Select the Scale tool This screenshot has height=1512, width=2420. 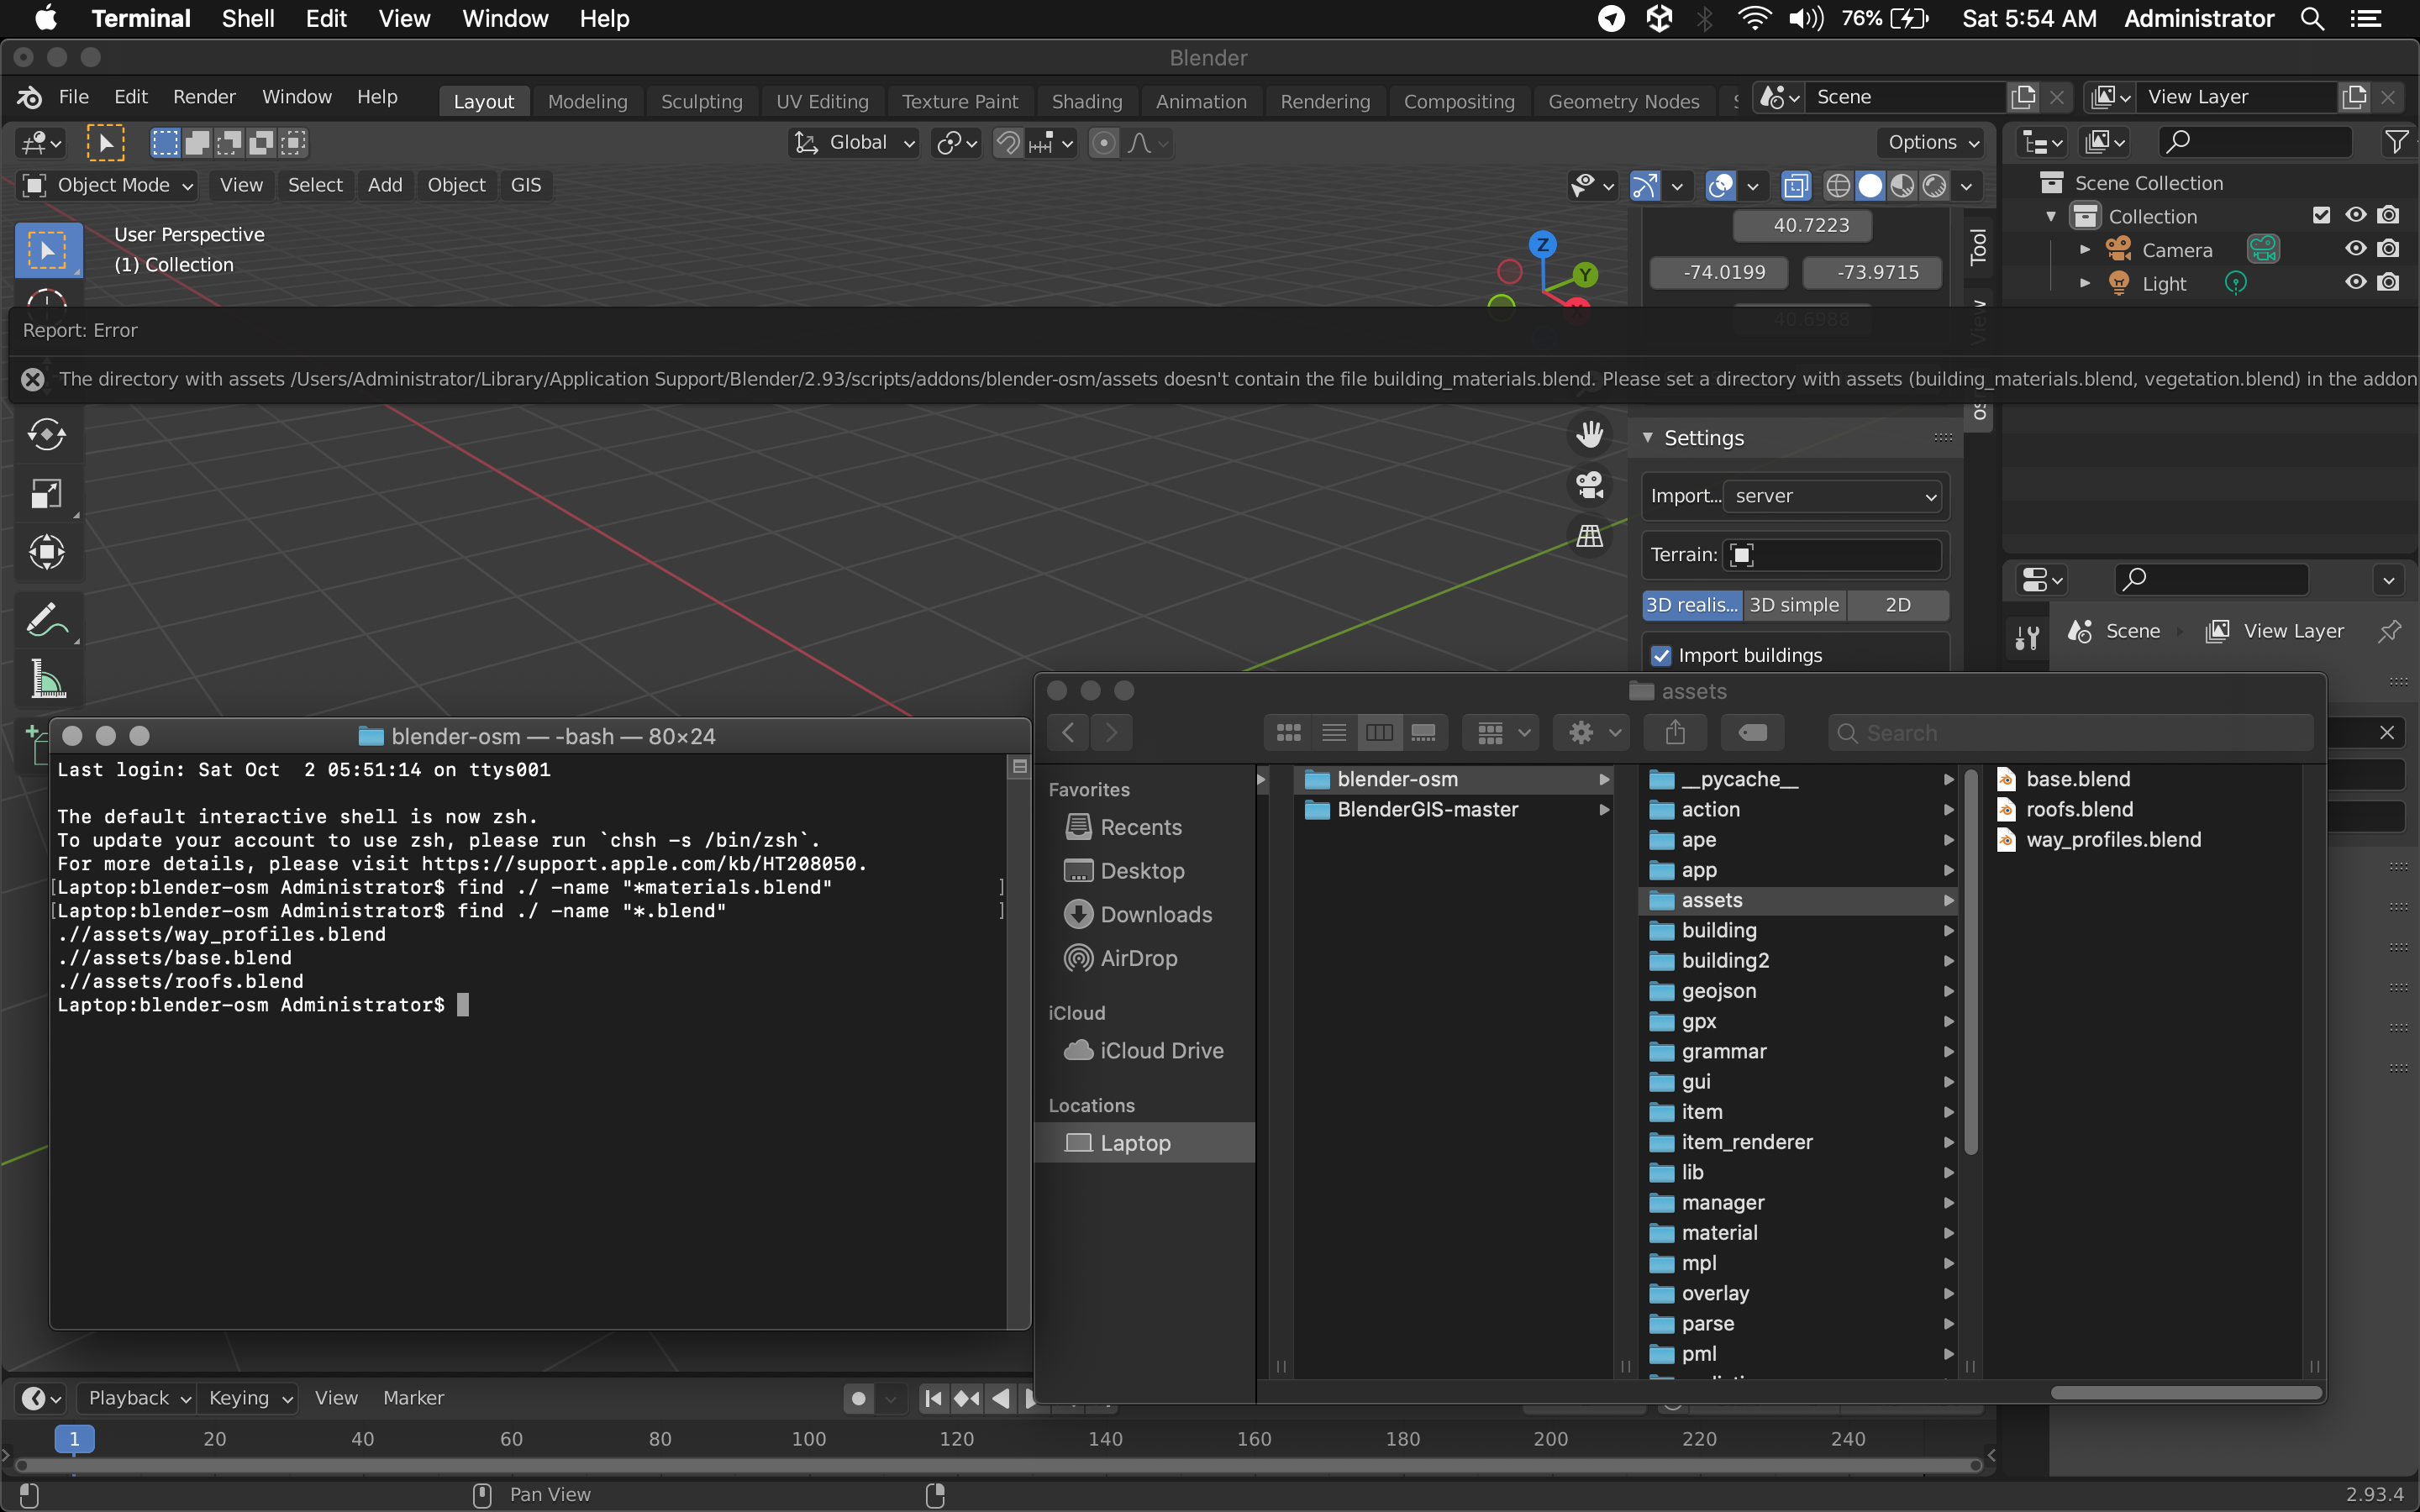click(x=46, y=493)
